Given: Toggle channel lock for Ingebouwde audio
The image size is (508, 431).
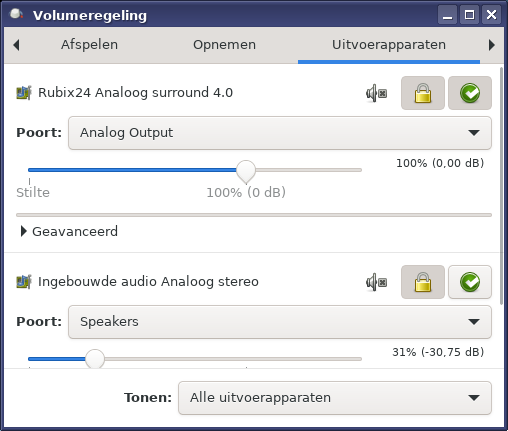Looking at the screenshot, I should point(423,282).
